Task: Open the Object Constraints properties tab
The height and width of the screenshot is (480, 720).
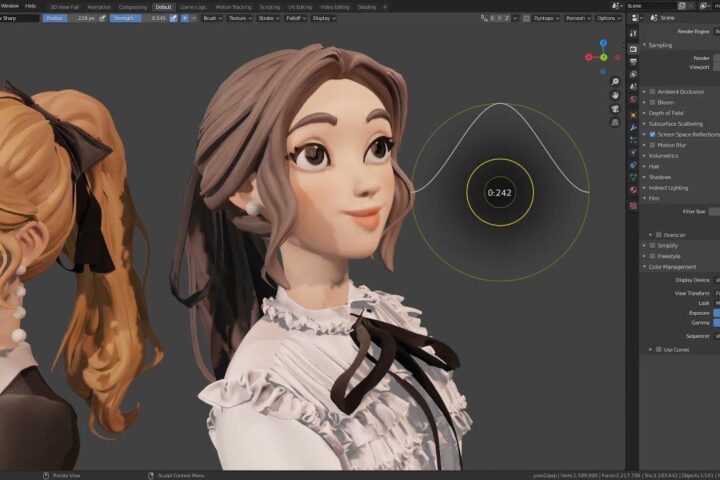Action: pos(633,165)
